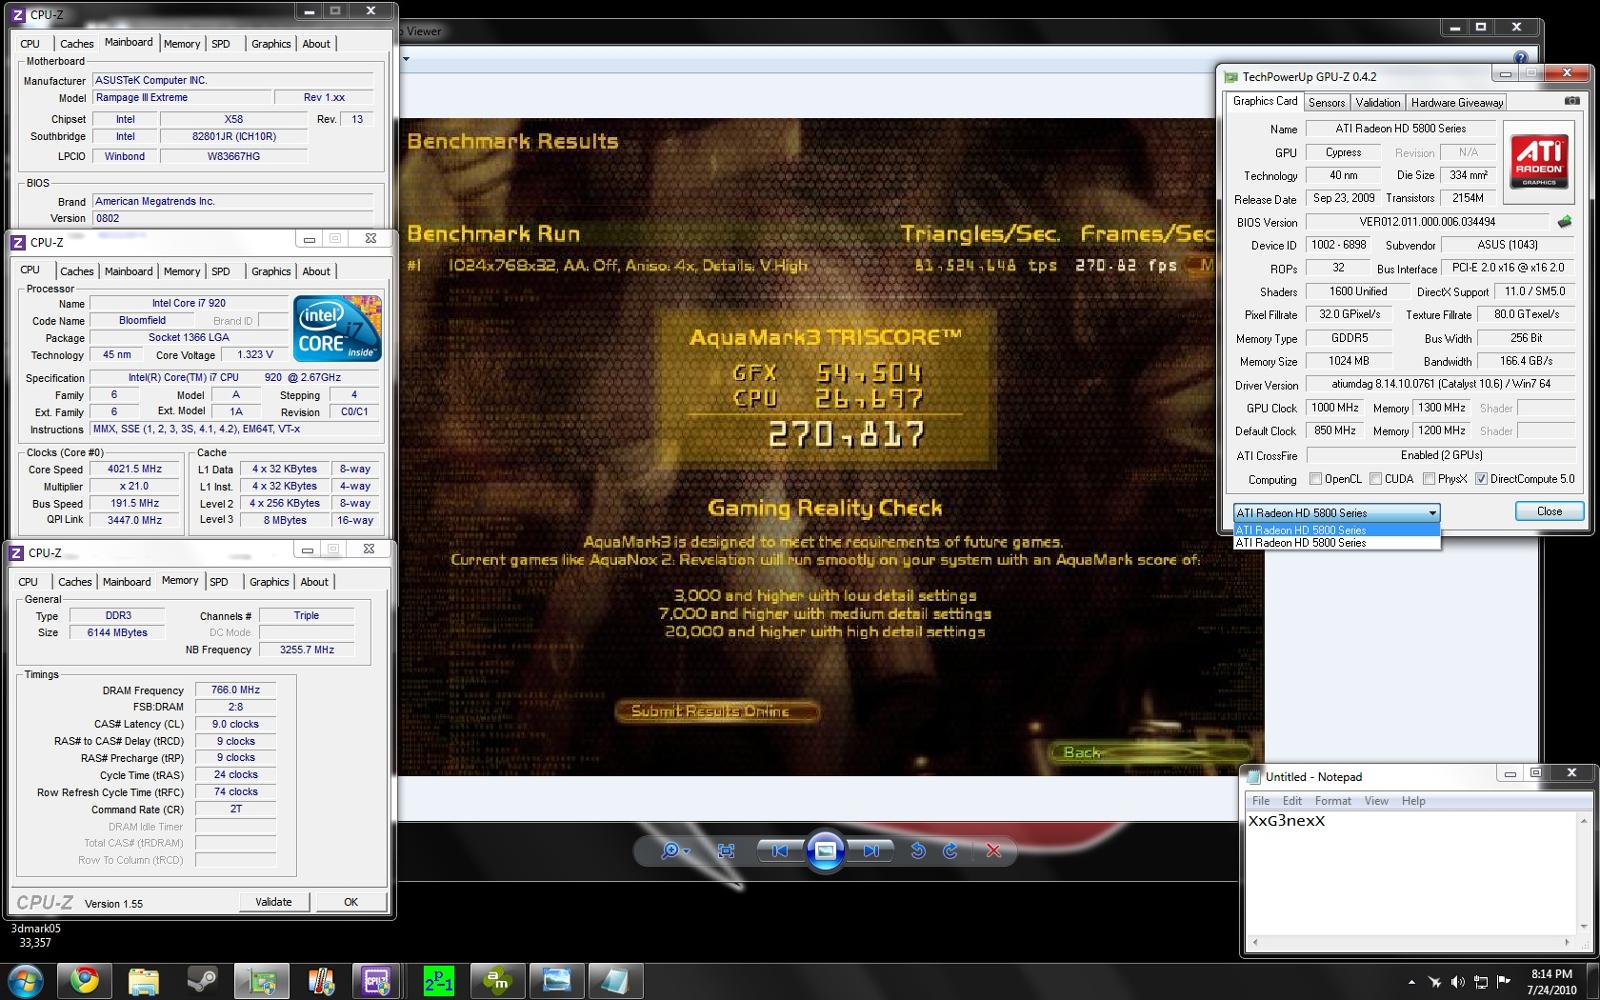1600x1000 pixels.
Task: Open About tab in bottom CPU-Z Memory window
Action: pyautogui.click(x=314, y=582)
